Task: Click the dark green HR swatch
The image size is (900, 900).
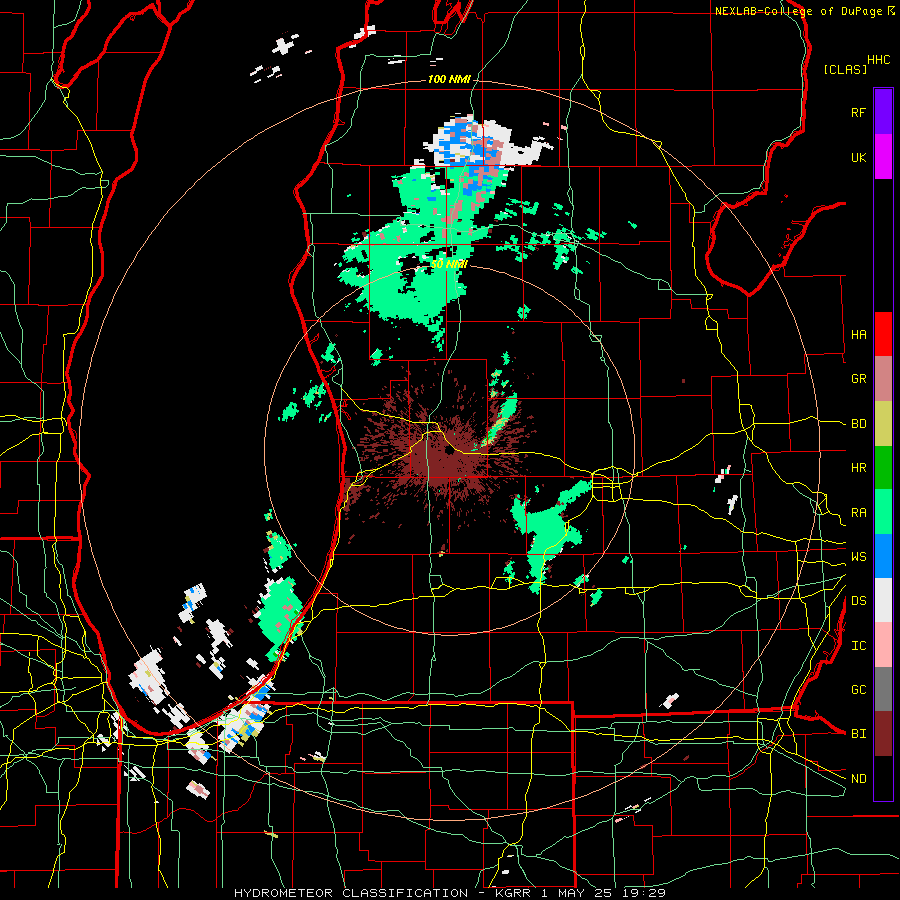Action: [883, 468]
